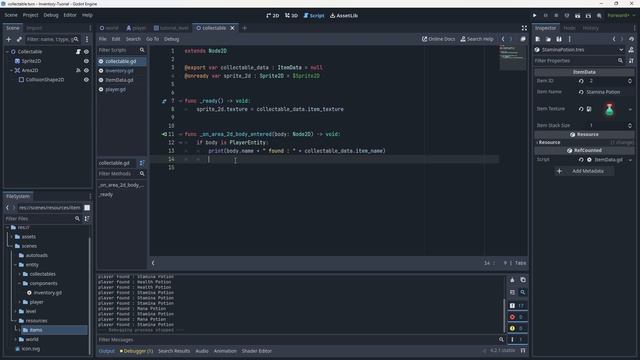Close the collectable scene tab
The width and height of the screenshot is (640, 360).
click(232, 28)
